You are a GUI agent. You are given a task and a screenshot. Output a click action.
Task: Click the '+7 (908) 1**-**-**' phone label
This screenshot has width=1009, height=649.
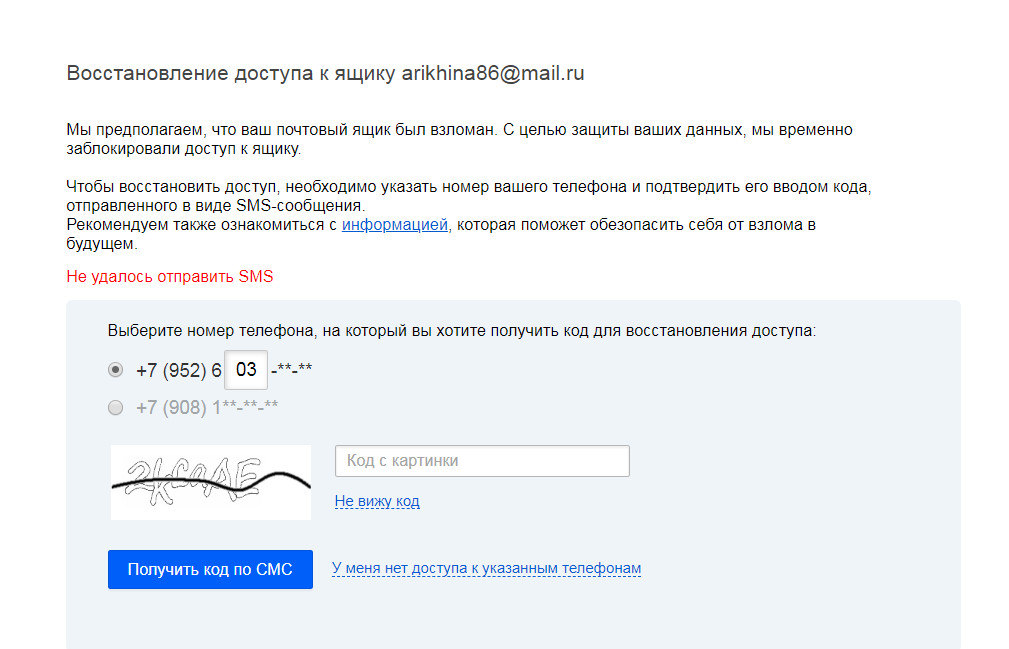pos(207,408)
